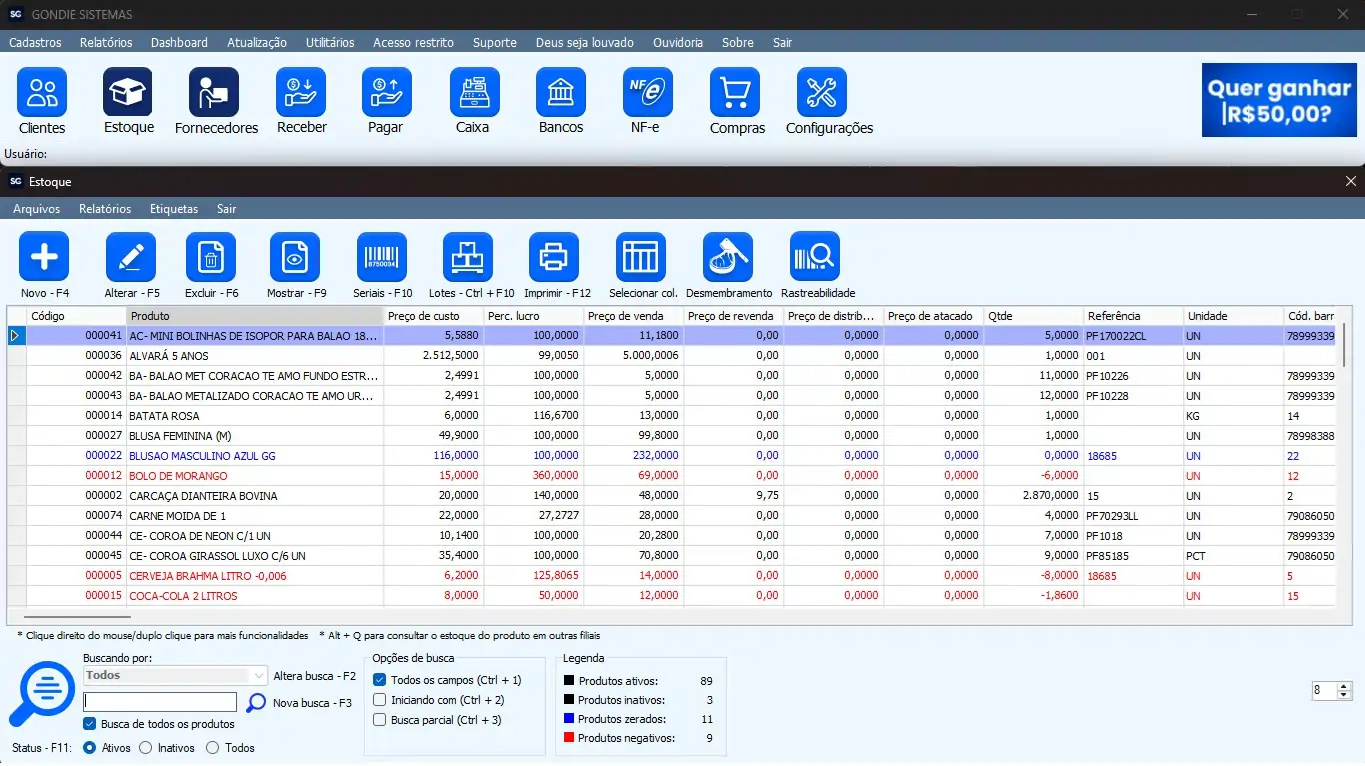Sort by Produto column header

pos(255,316)
